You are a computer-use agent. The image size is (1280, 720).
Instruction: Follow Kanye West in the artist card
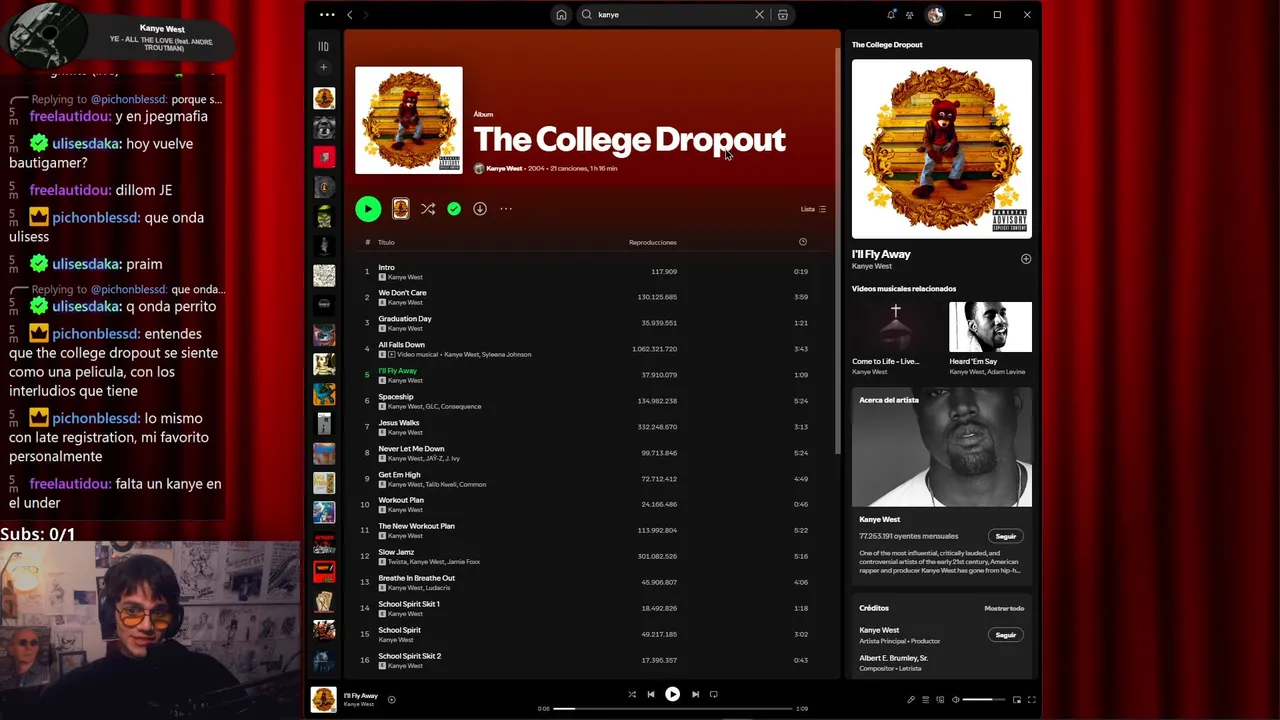pos(1006,536)
